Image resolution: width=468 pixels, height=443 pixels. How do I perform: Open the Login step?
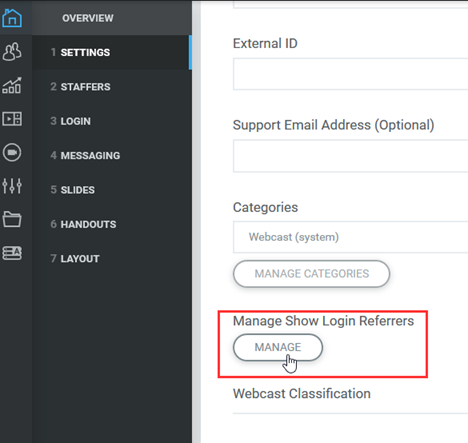tap(112, 121)
